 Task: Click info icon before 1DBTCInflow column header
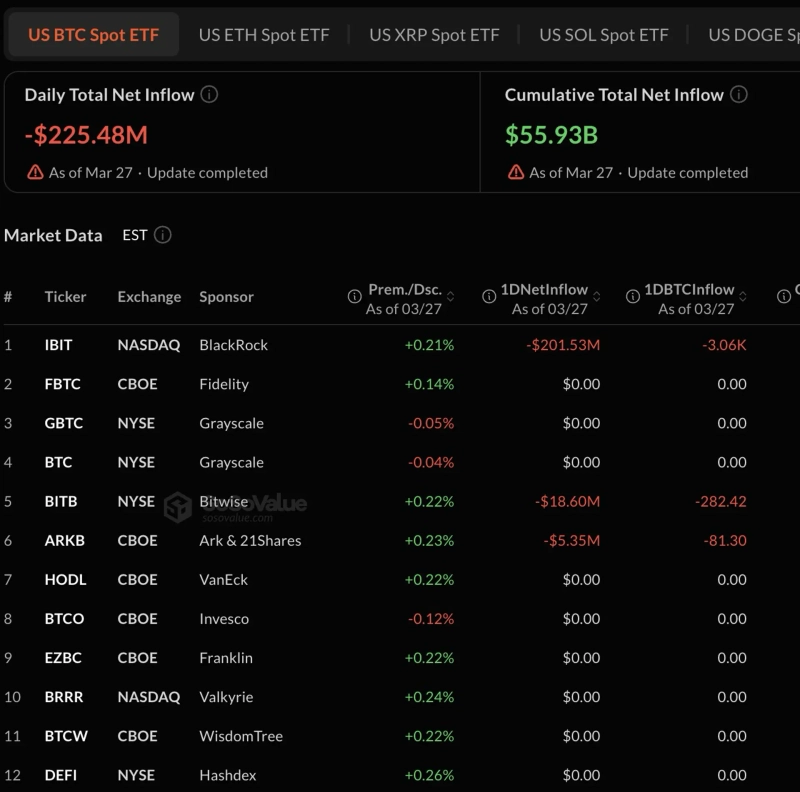click(x=632, y=297)
